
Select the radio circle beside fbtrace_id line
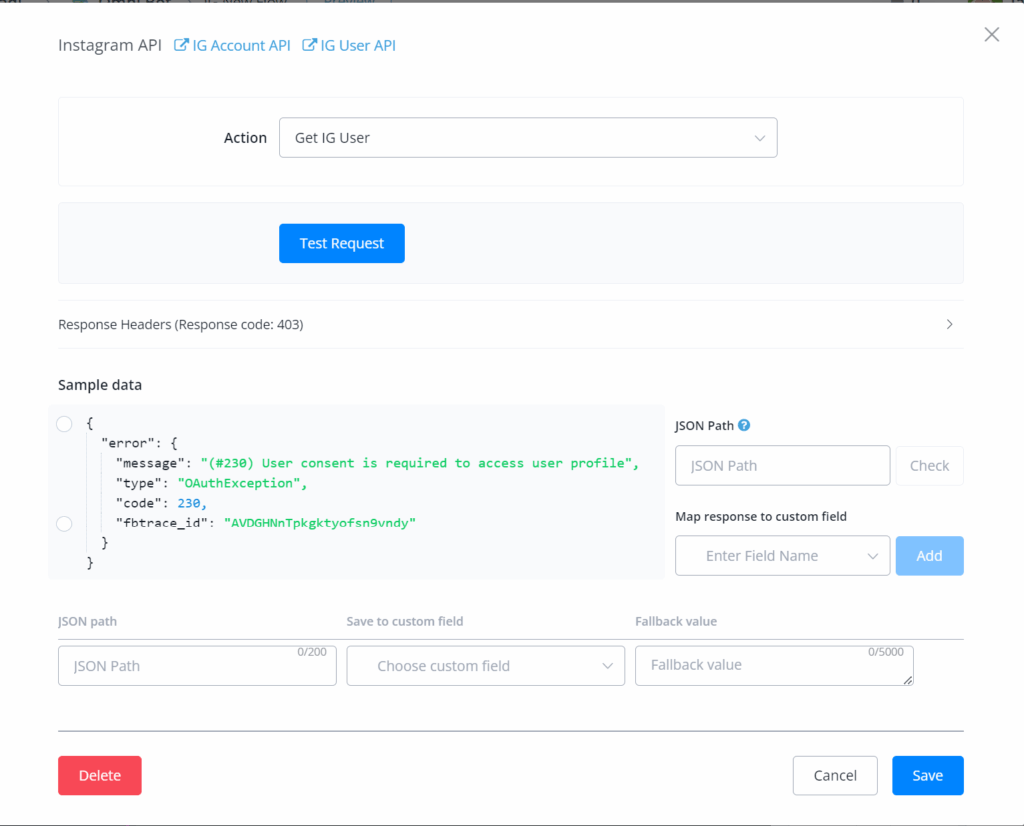[65, 523]
